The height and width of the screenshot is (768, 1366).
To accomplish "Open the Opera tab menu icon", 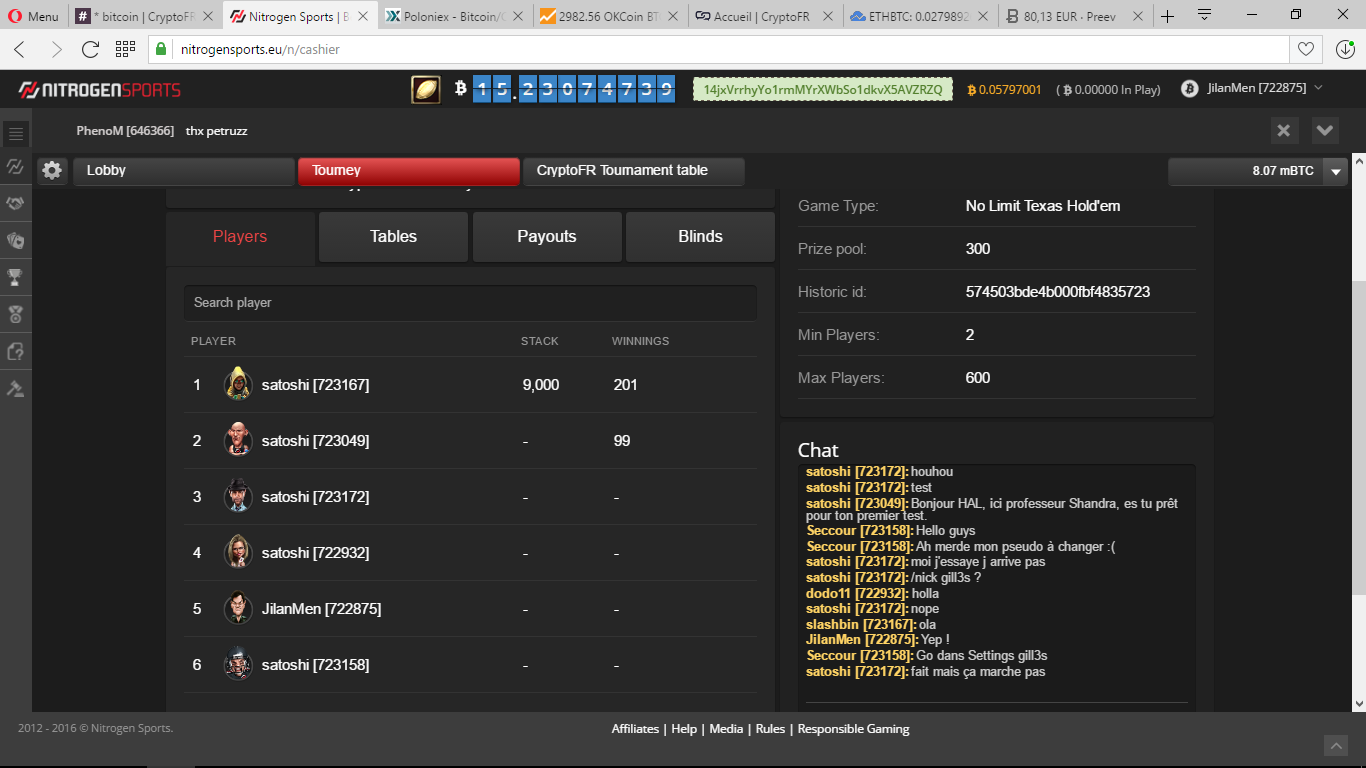I will click(1204, 14).
